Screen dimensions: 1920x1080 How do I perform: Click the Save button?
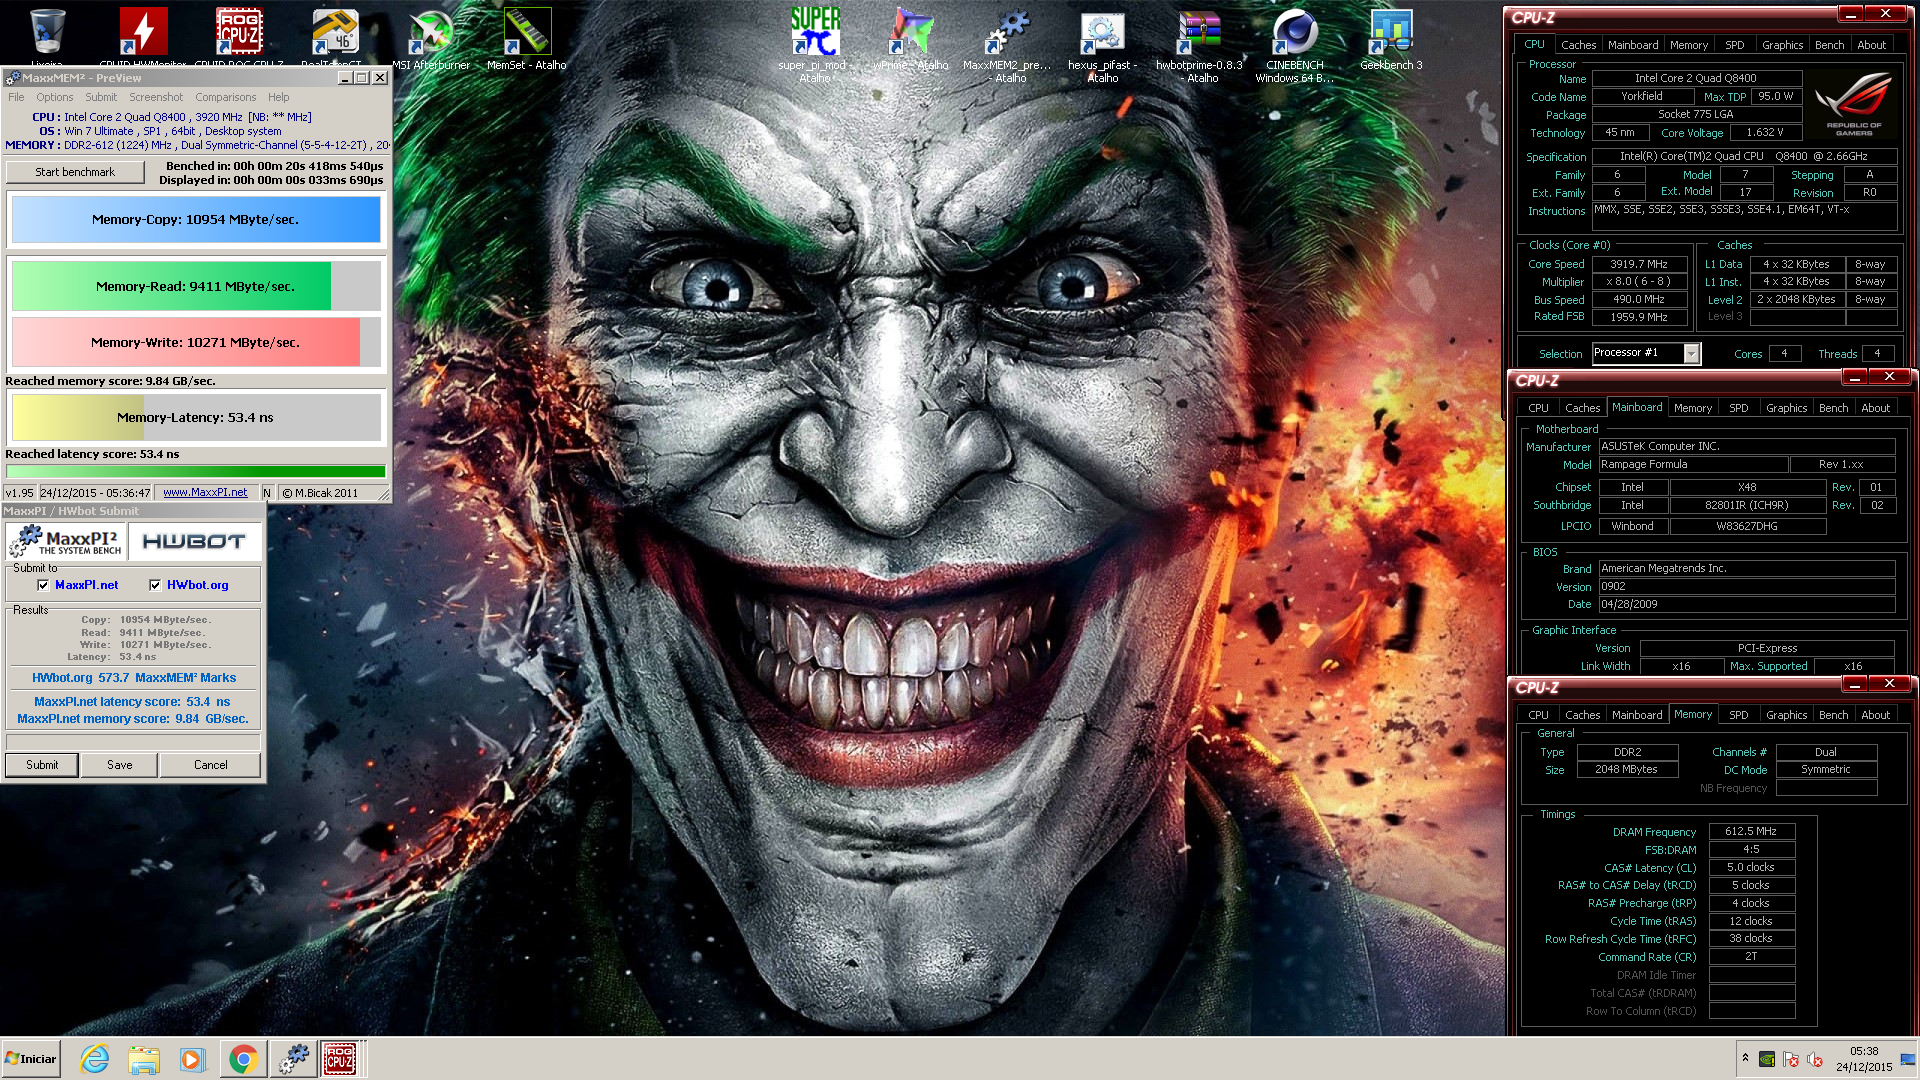point(120,765)
